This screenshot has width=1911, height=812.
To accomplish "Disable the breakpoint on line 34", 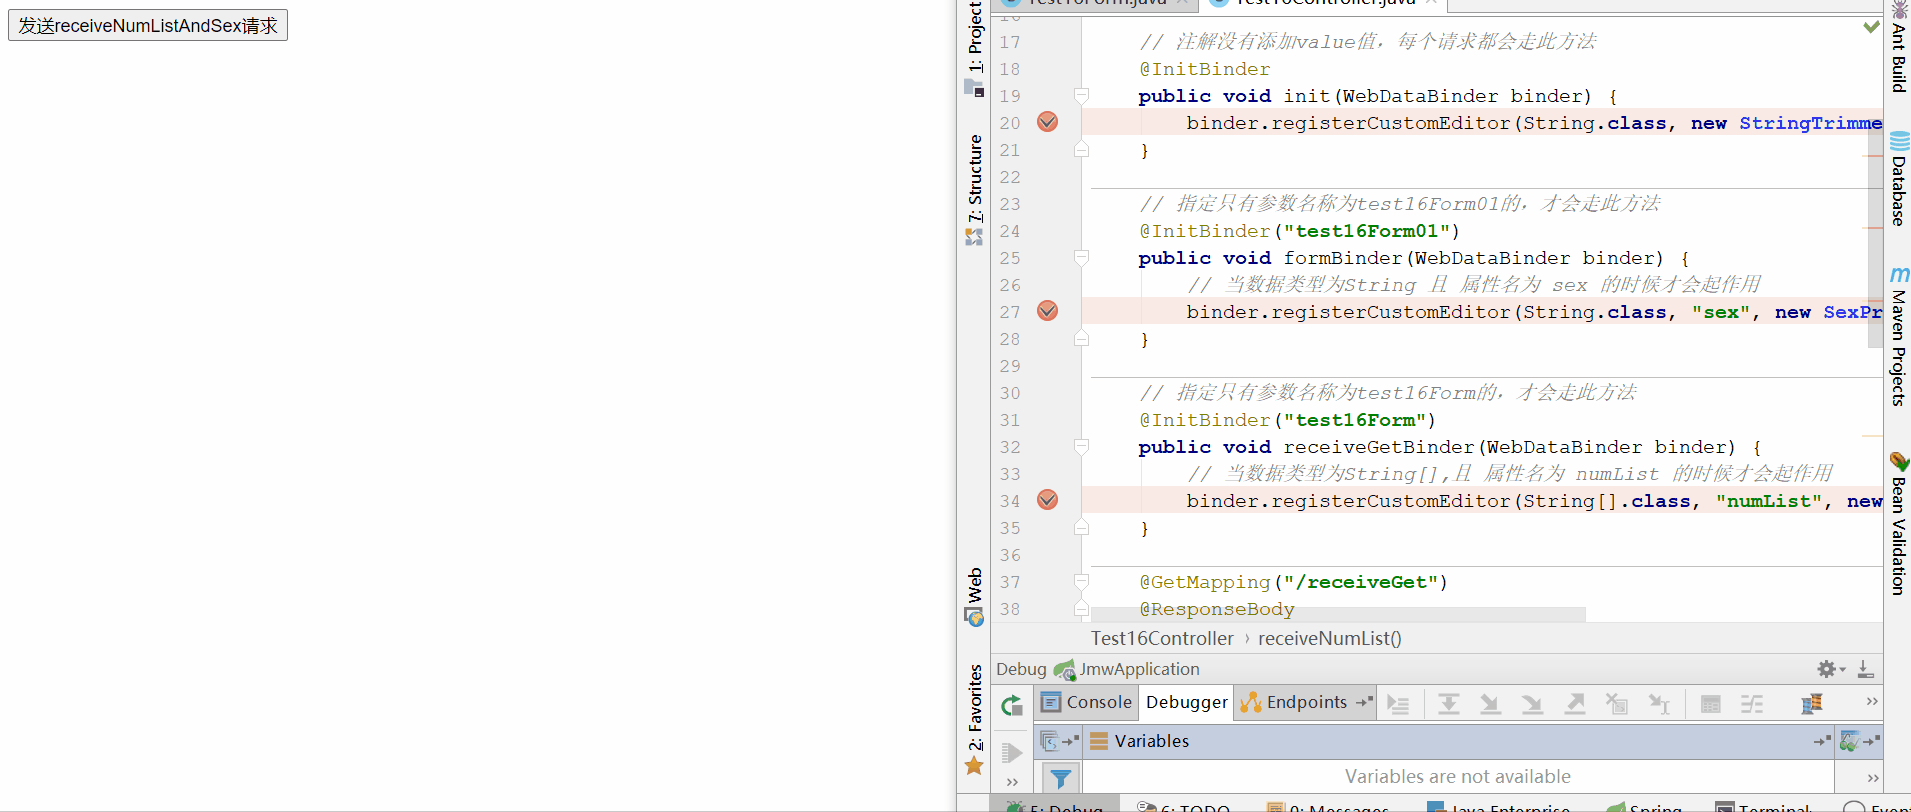I will [x=1047, y=500].
